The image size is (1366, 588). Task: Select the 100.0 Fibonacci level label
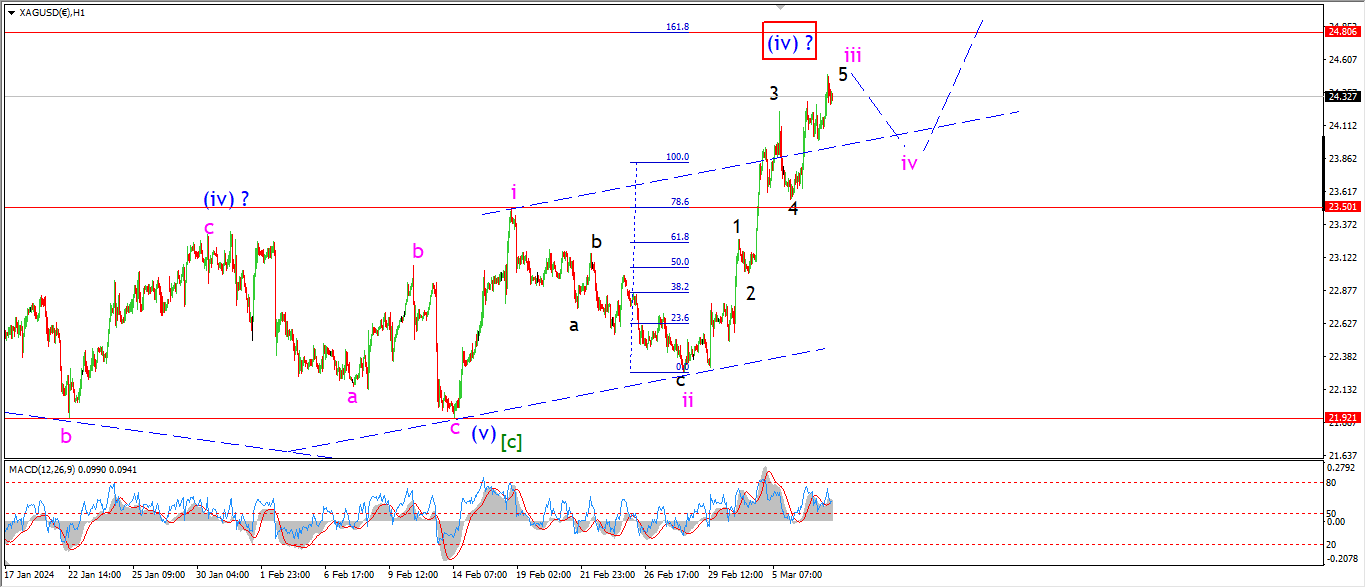pos(677,158)
